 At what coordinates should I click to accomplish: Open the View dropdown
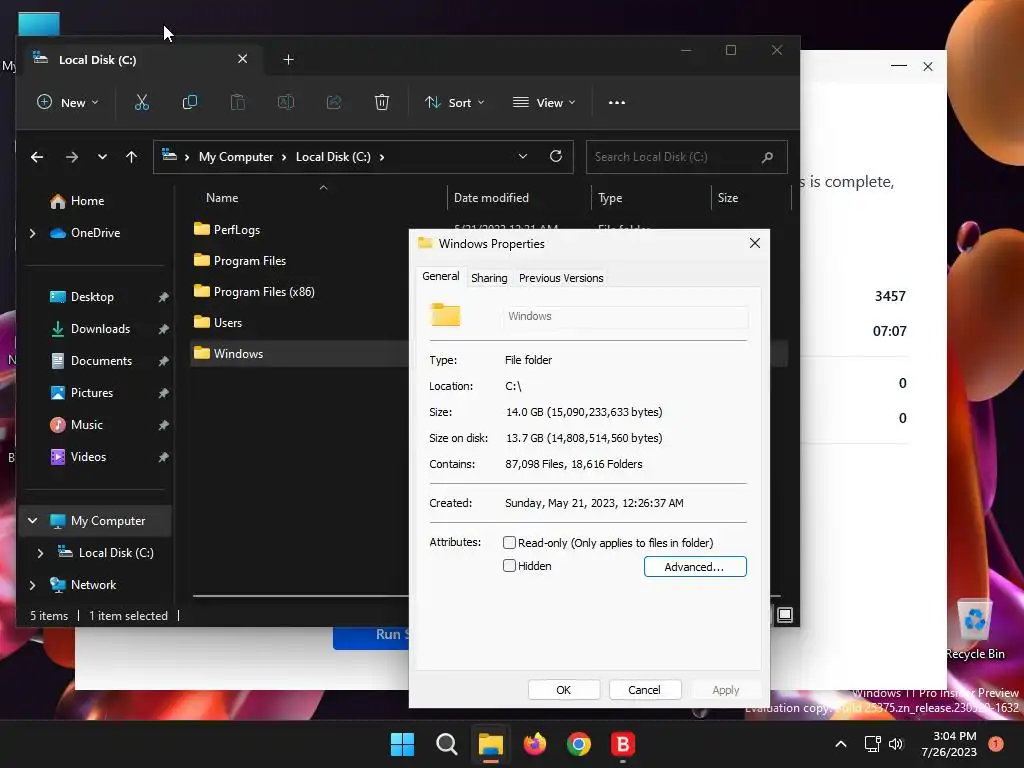pos(544,103)
